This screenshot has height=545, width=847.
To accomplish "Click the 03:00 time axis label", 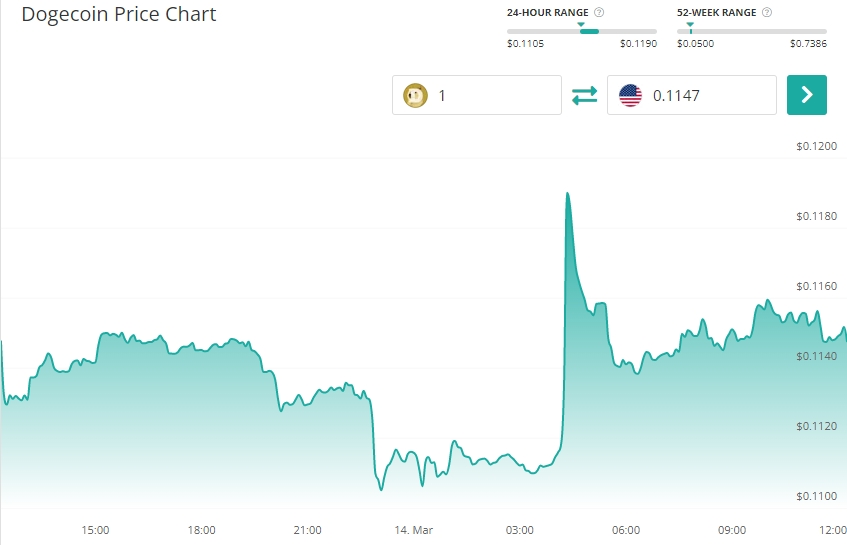I will coord(520,530).
